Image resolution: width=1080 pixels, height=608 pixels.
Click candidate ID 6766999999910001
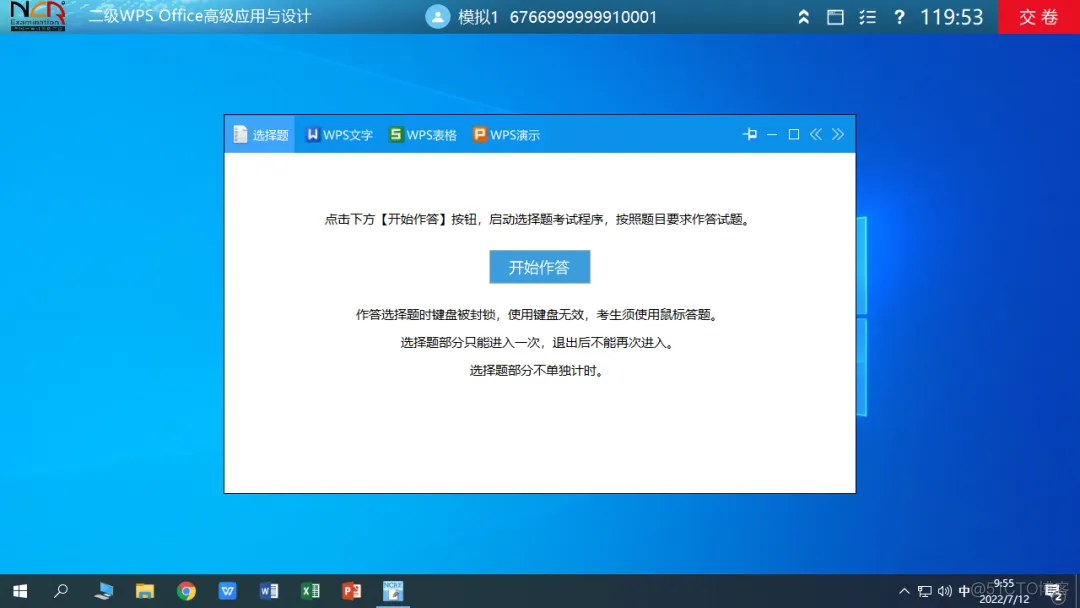583,17
